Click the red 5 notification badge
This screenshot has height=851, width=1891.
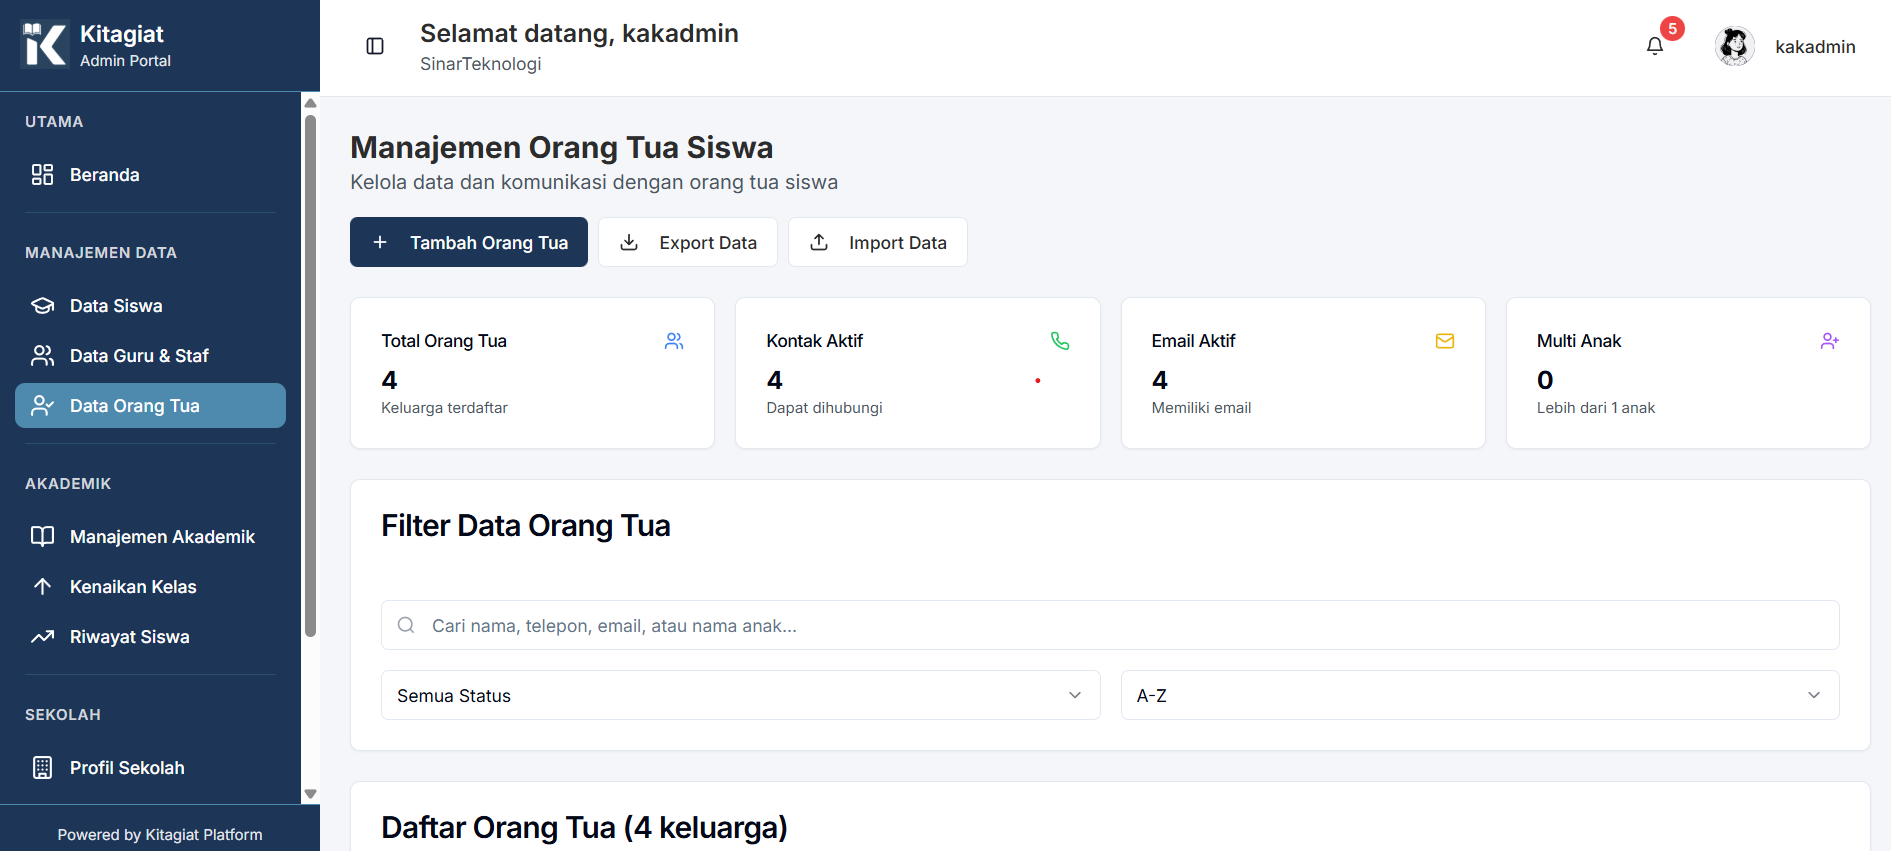tap(1672, 28)
